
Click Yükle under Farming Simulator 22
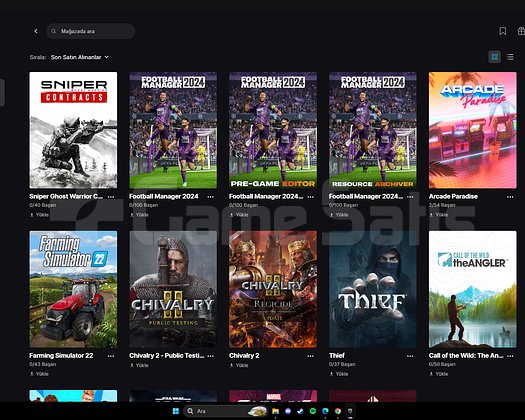tap(40, 374)
